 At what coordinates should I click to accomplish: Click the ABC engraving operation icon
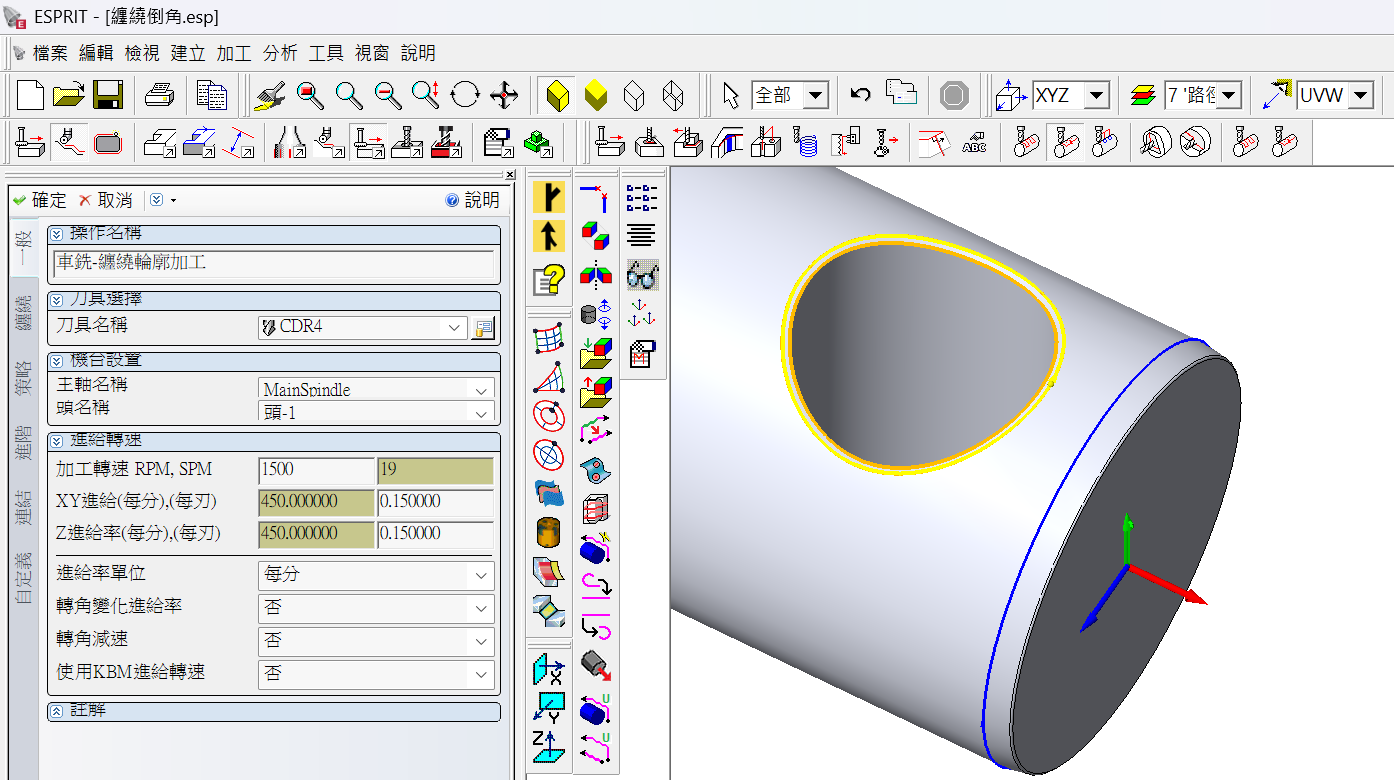974,143
